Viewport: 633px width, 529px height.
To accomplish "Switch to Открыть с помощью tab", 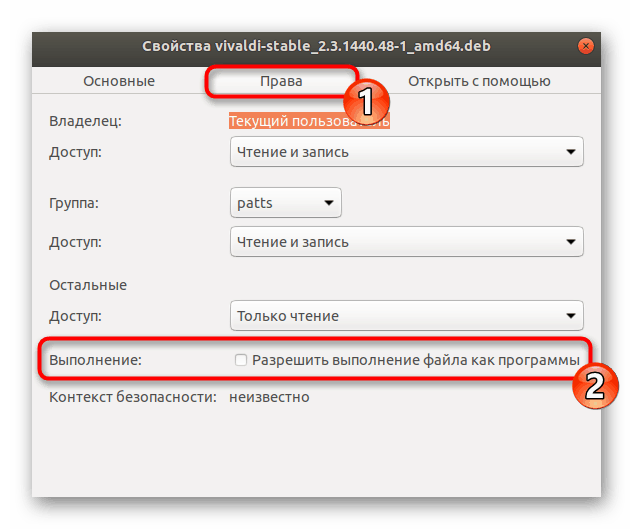I will coord(479,81).
